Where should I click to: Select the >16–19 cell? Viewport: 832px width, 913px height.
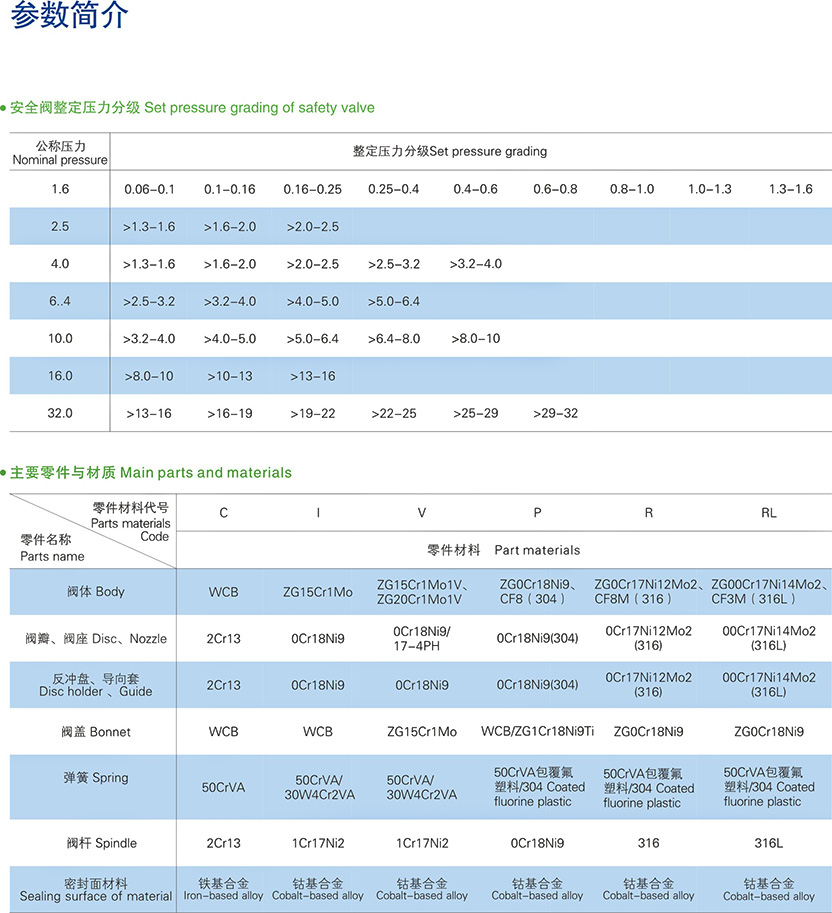pos(229,413)
